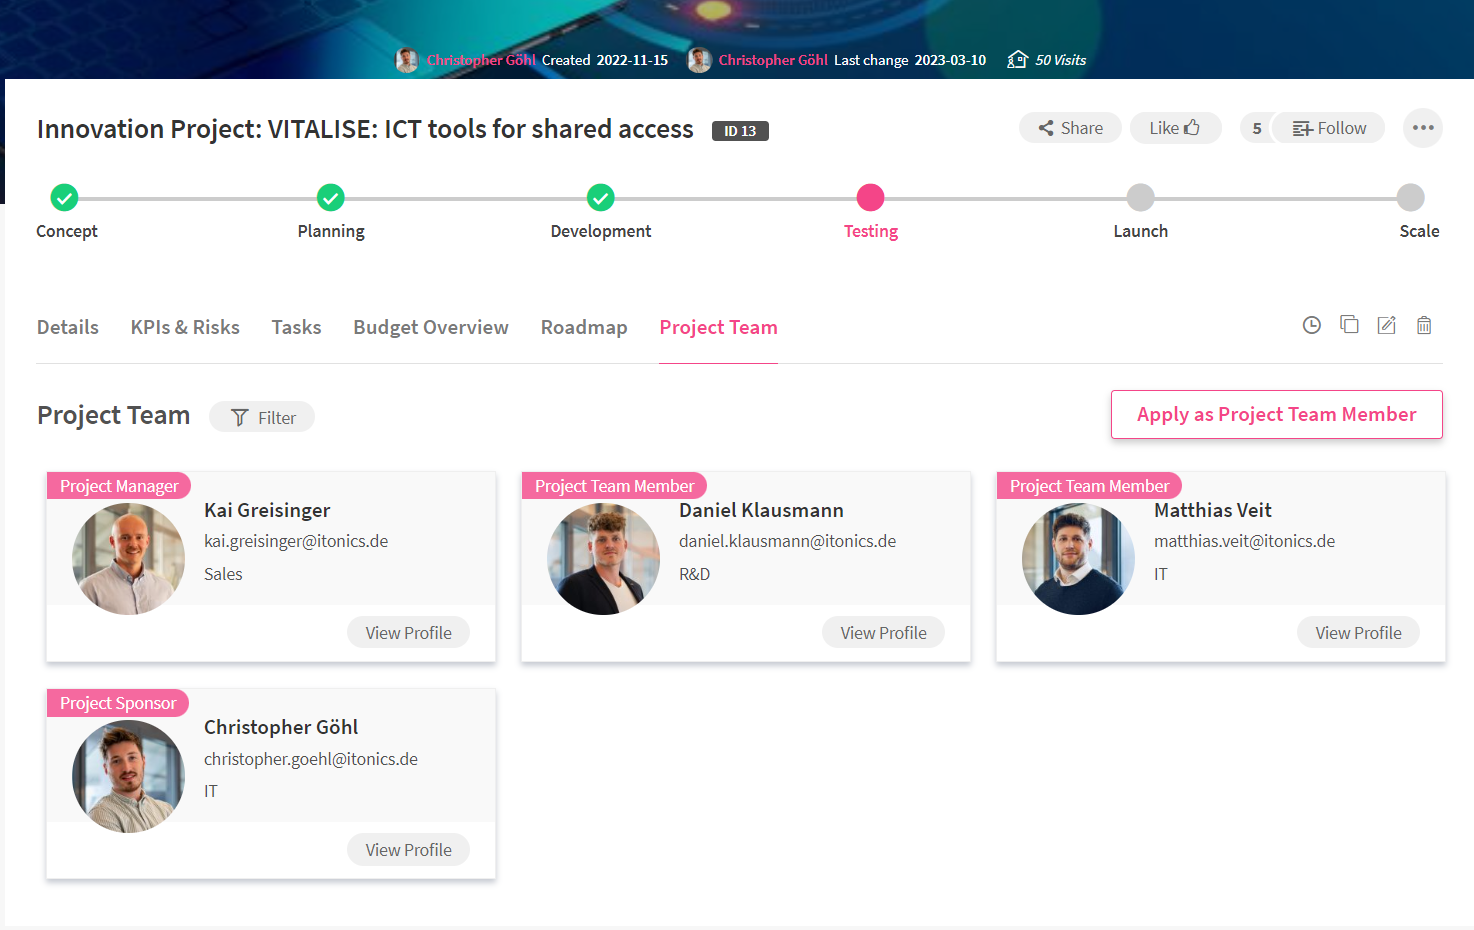Open the three-dots more options menu
This screenshot has width=1474, height=930.
[x=1423, y=128]
